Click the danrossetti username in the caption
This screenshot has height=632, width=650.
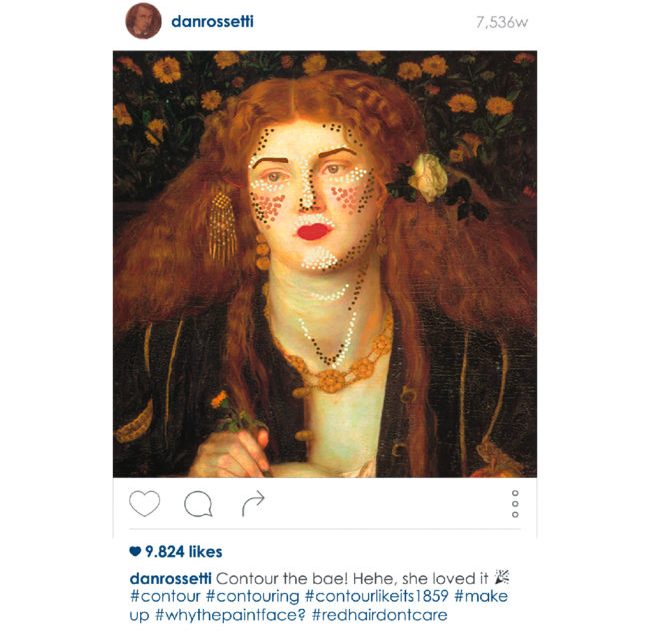(170, 578)
